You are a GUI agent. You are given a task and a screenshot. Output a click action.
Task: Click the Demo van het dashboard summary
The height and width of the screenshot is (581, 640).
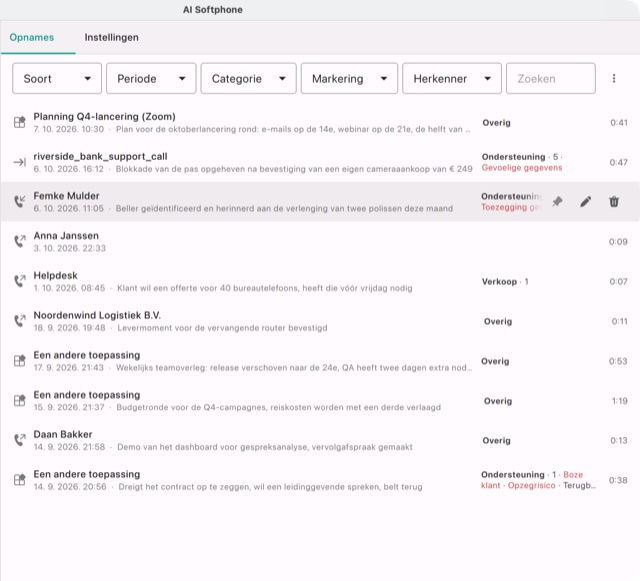[265, 447]
